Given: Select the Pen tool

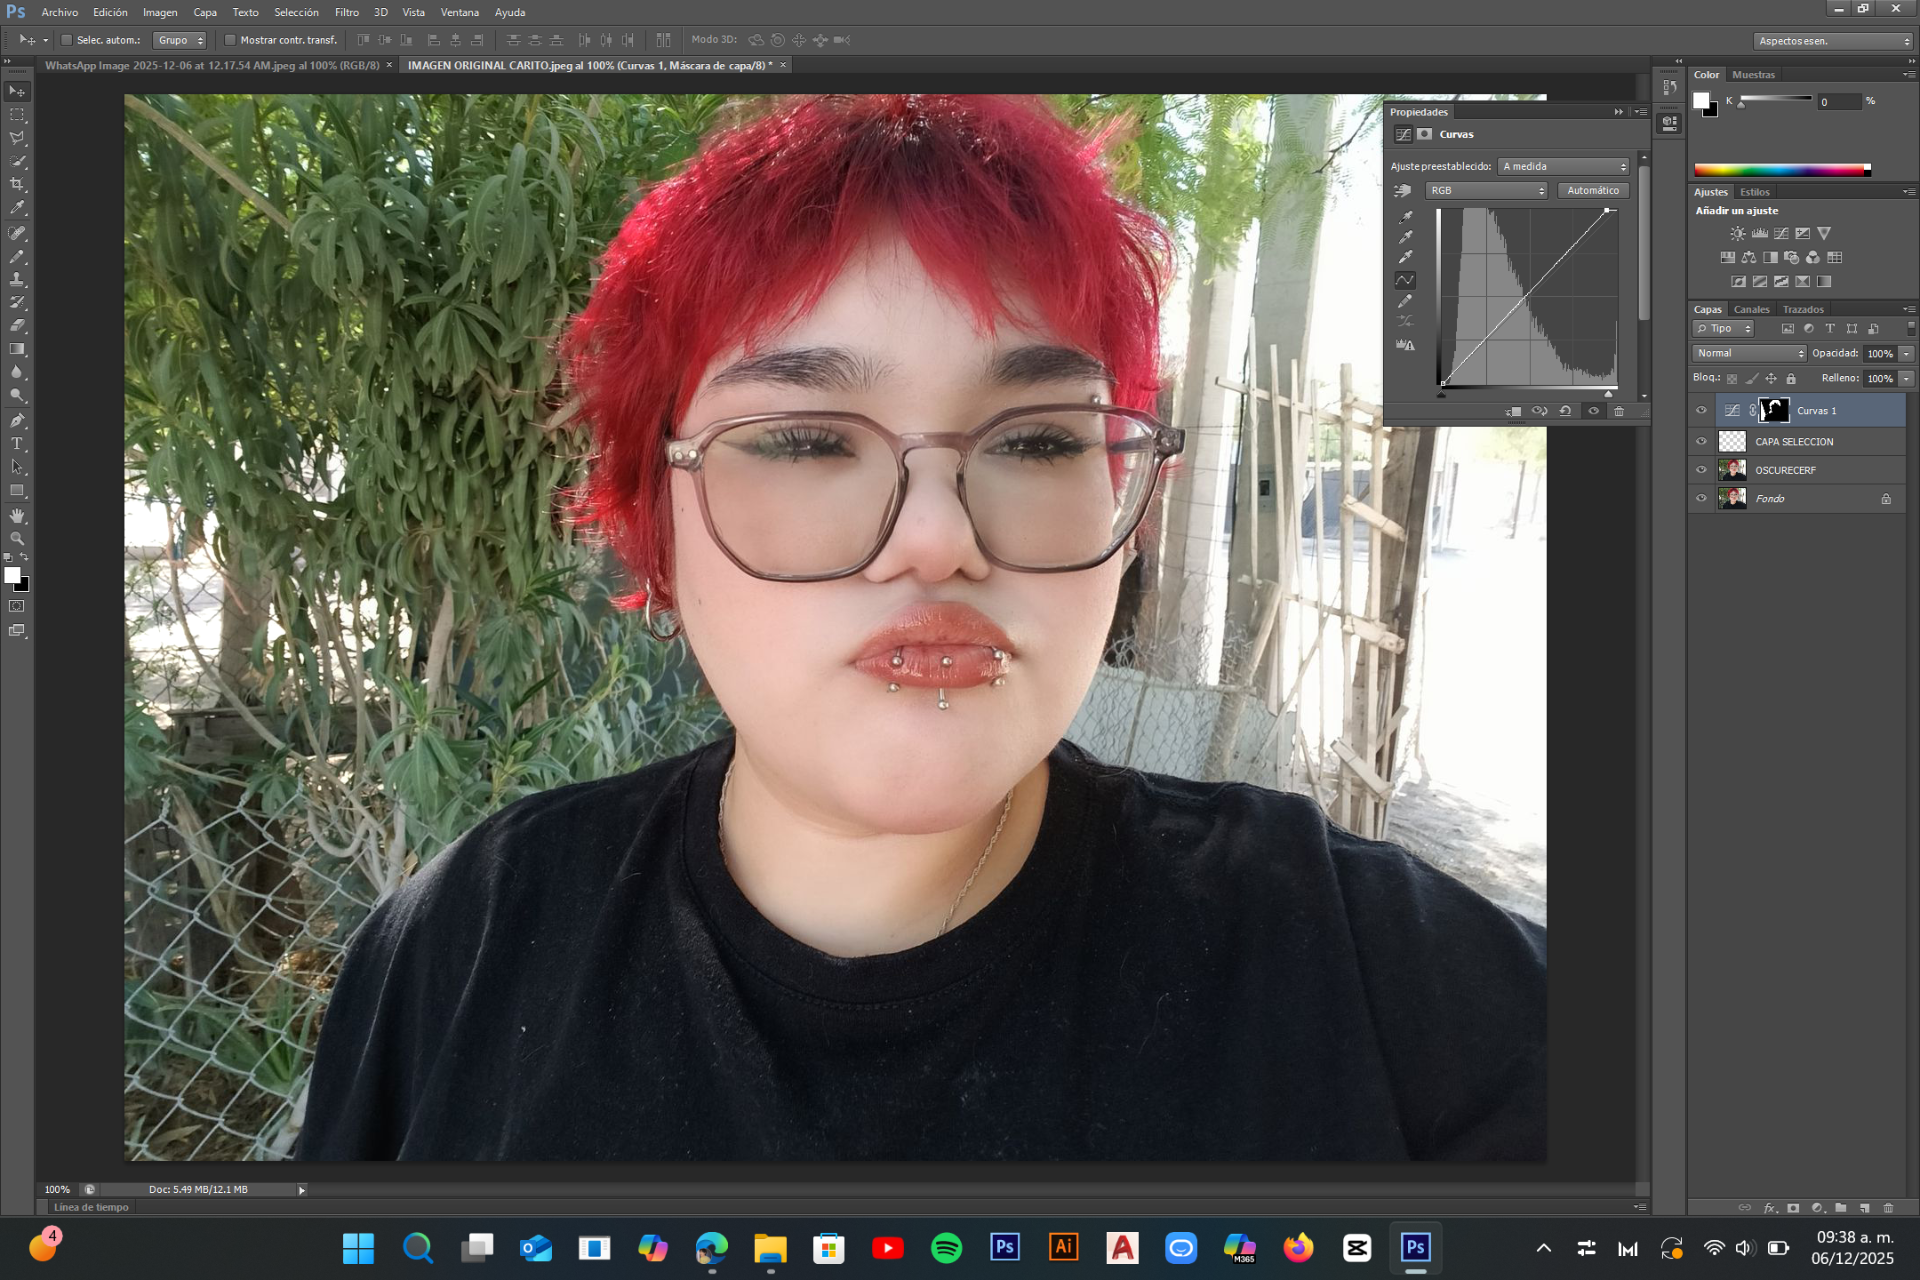Looking at the screenshot, I should (17, 420).
